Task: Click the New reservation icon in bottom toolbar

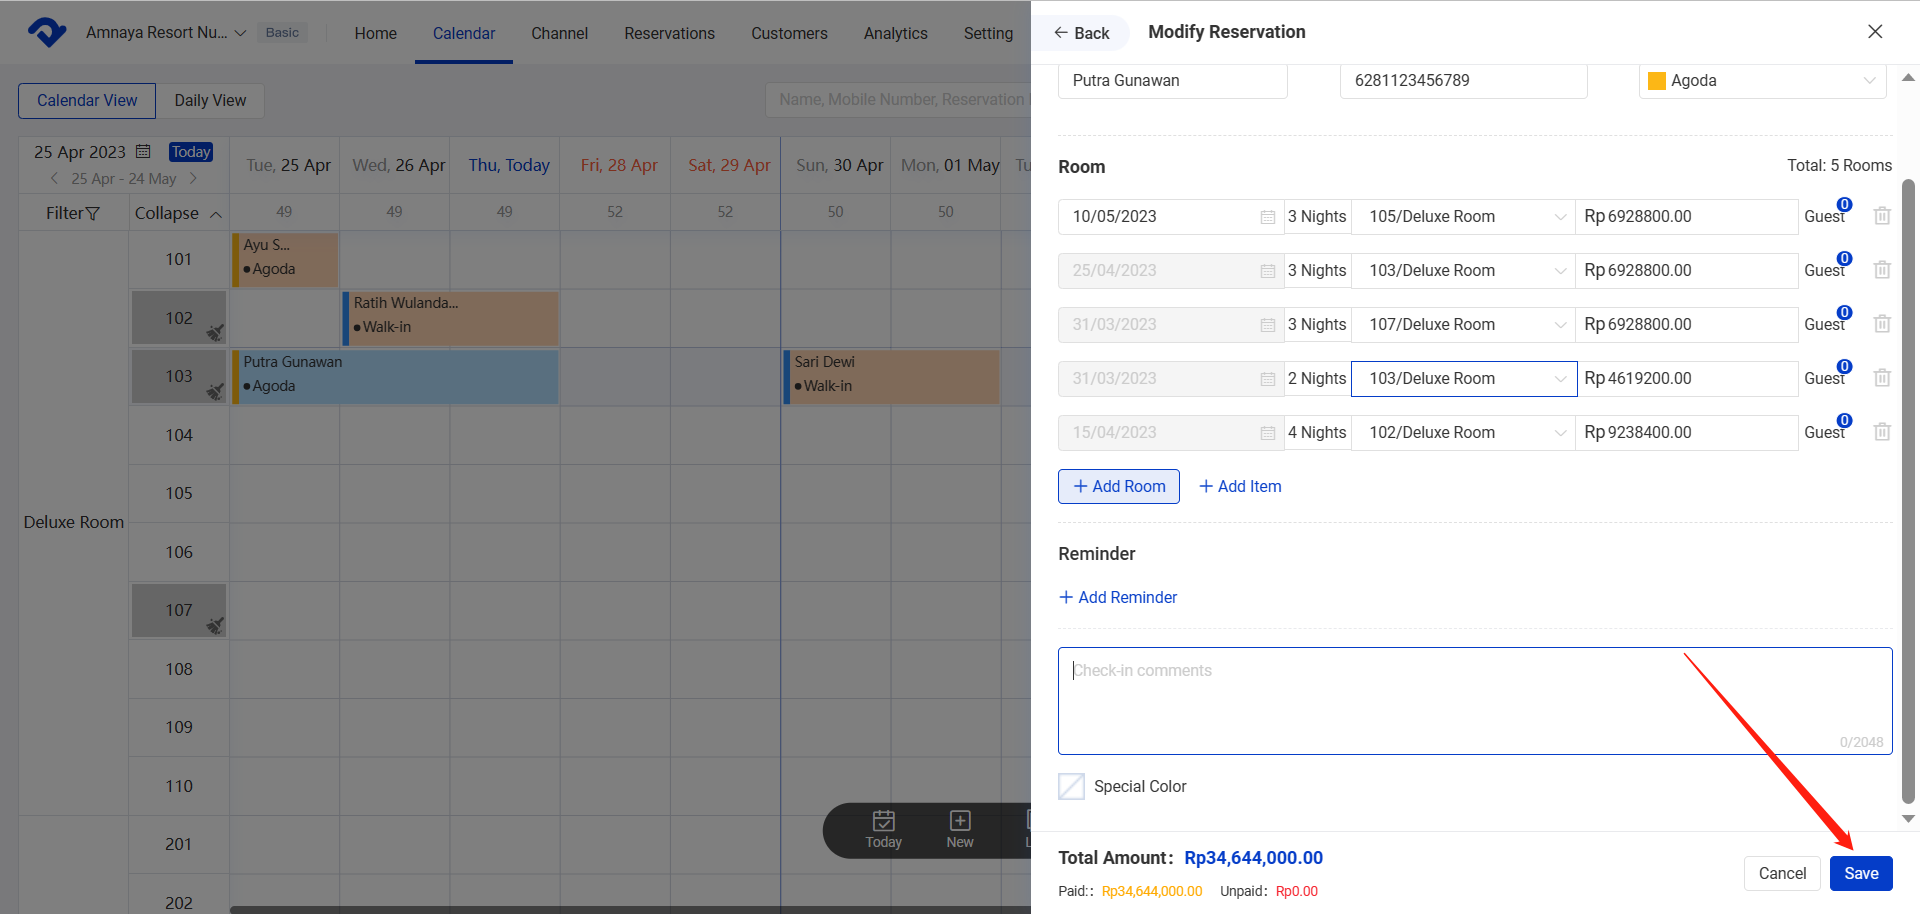Action: click(x=959, y=829)
